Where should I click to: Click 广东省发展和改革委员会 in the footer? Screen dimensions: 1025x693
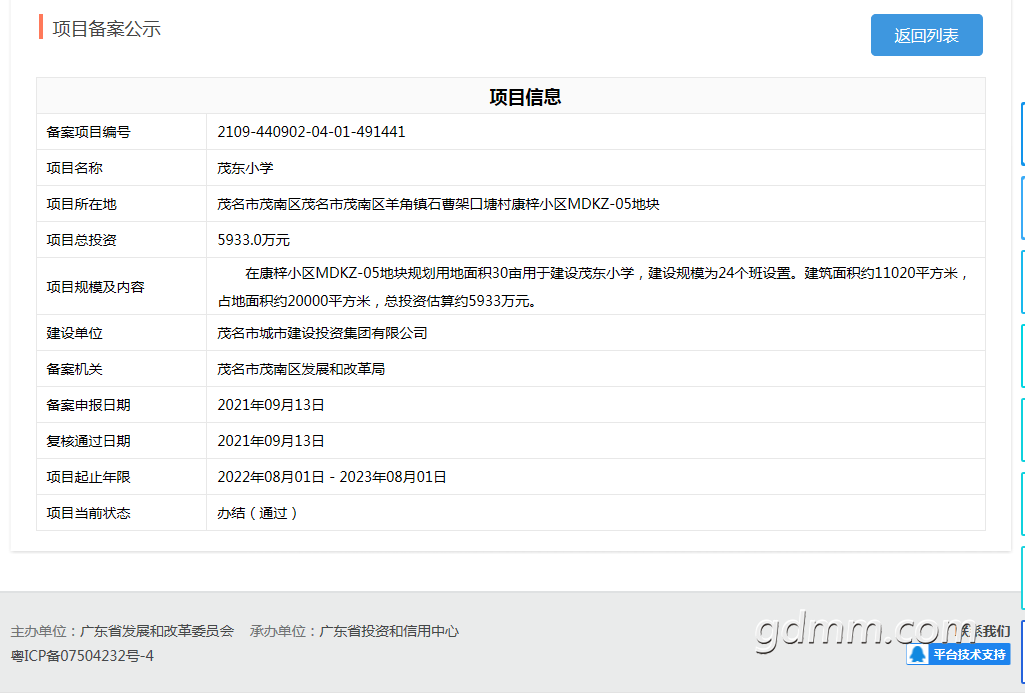click(x=157, y=632)
